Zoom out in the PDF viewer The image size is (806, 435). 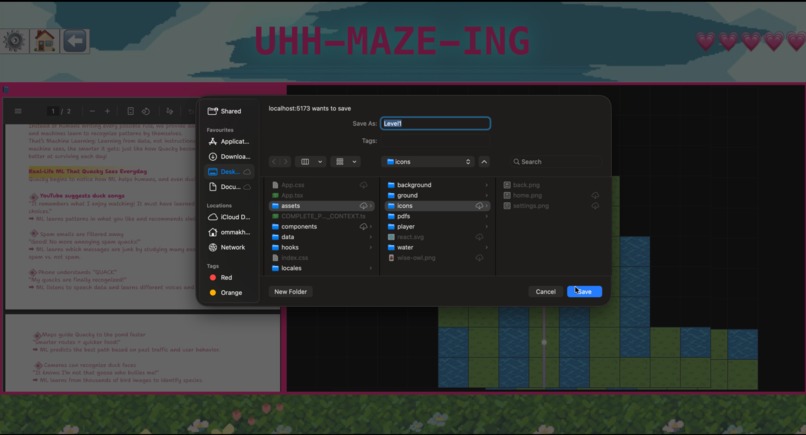pyautogui.click(x=92, y=111)
